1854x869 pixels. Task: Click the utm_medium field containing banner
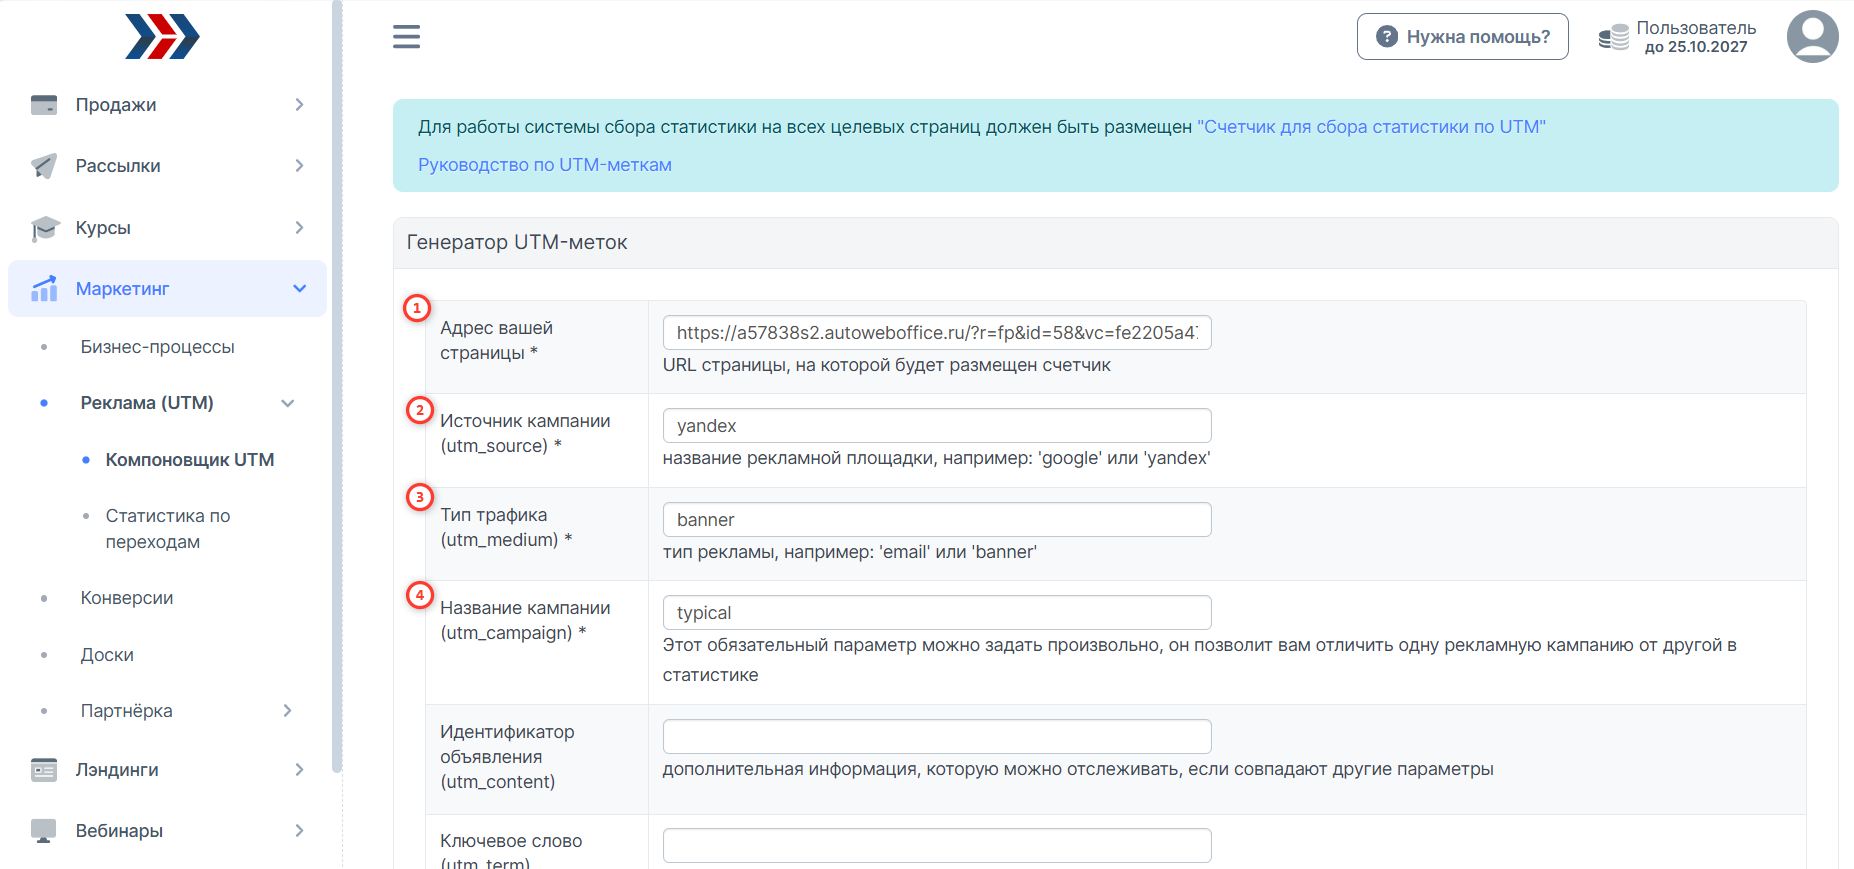pos(937,520)
